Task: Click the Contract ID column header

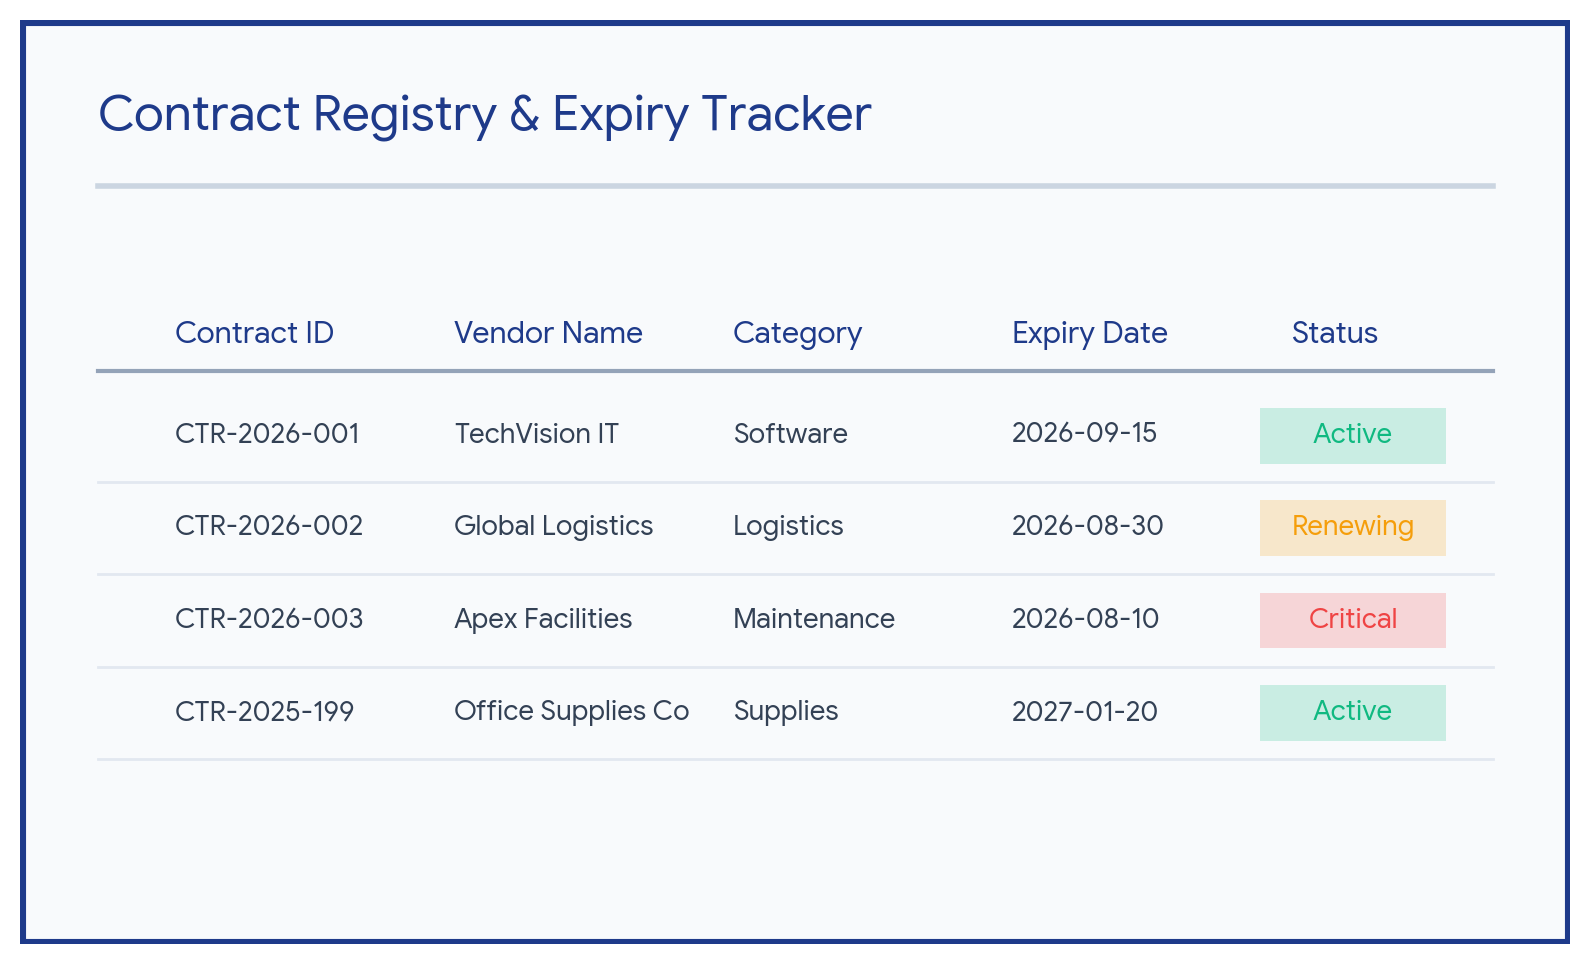Action: [x=254, y=333]
